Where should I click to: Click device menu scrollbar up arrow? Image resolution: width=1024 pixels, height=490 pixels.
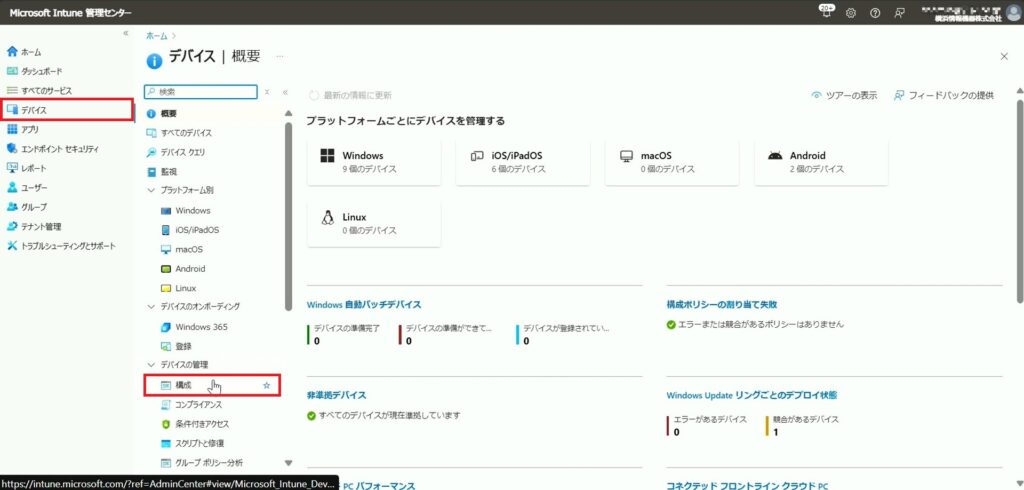point(289,114)
